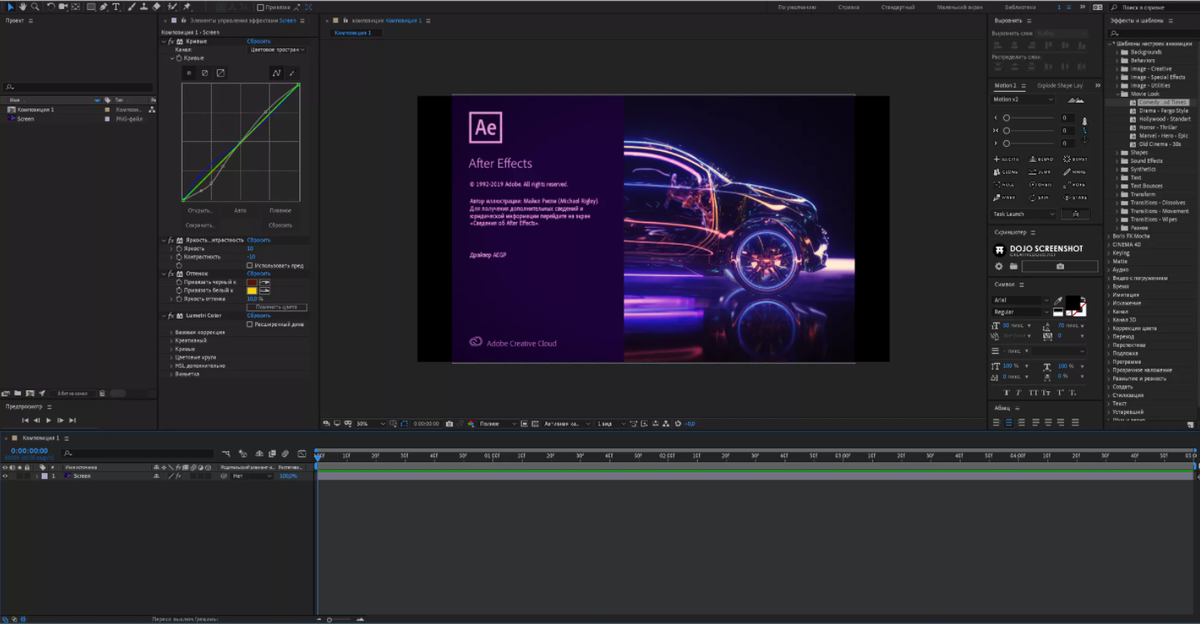This screenshot has width=1200, height=624.
Task: Reset the Кривые effect via Сбросить link
Action: coord(259,41)
